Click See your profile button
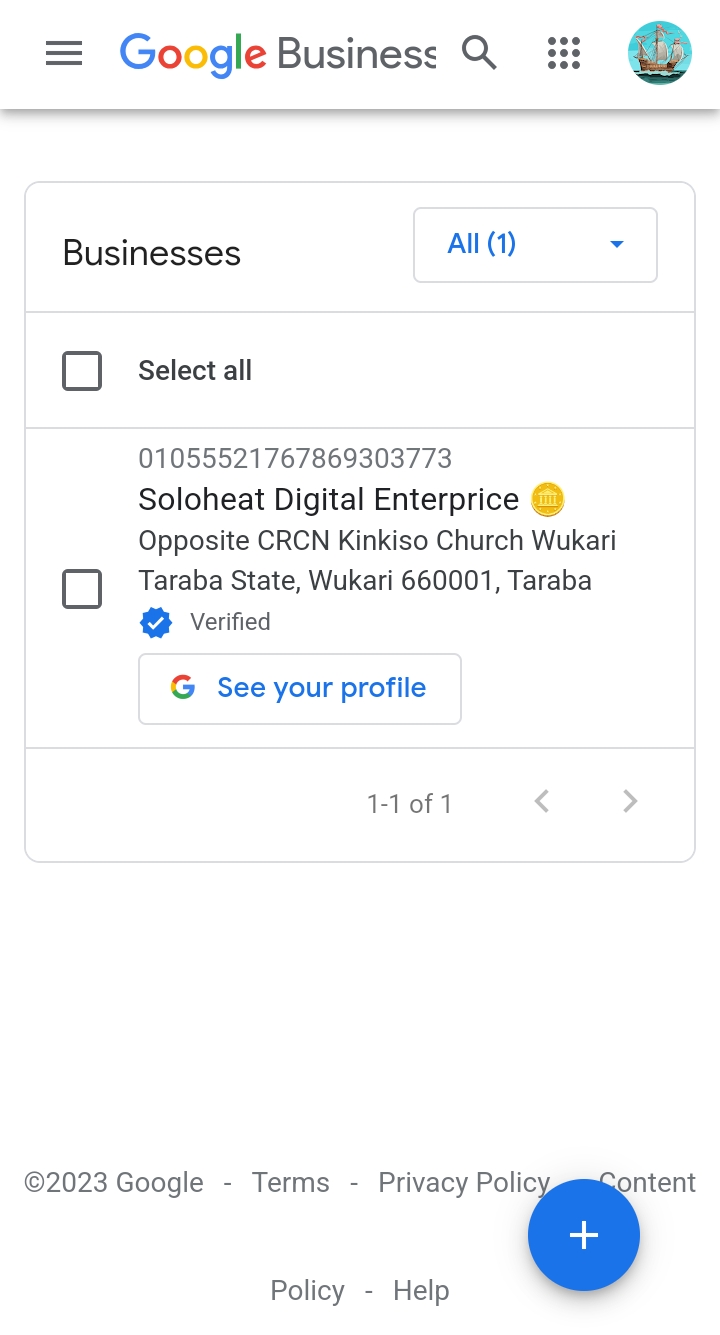This screenshot has width=720, height=1335. 300,688
